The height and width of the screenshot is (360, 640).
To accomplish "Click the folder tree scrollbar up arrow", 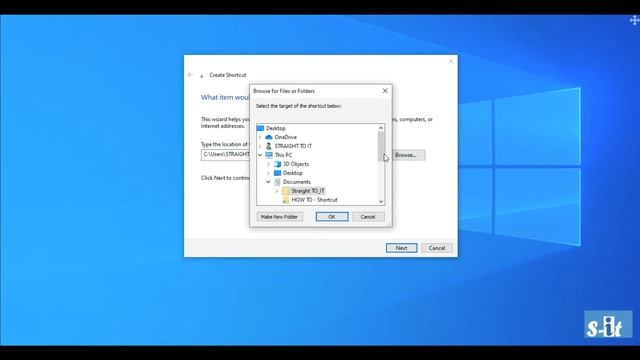I will 380,128.
